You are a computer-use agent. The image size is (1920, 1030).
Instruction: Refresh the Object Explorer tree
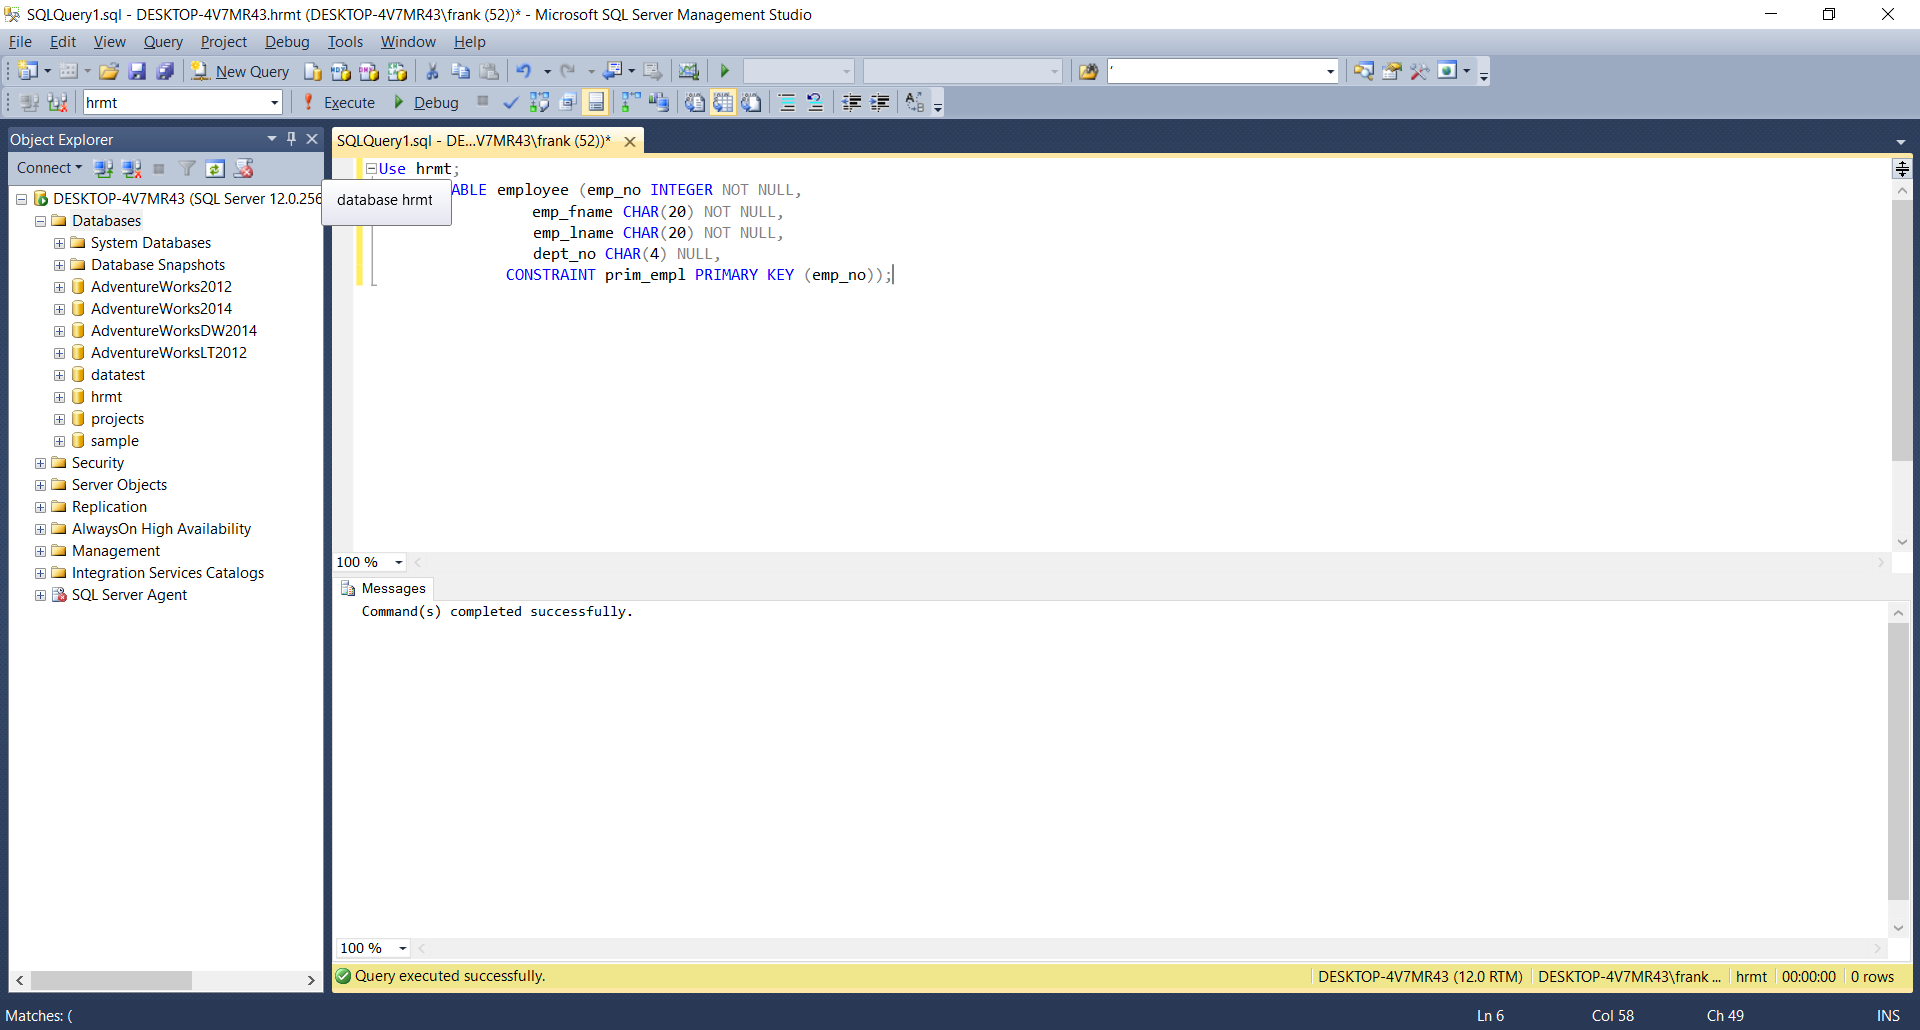tap(215, 168)
